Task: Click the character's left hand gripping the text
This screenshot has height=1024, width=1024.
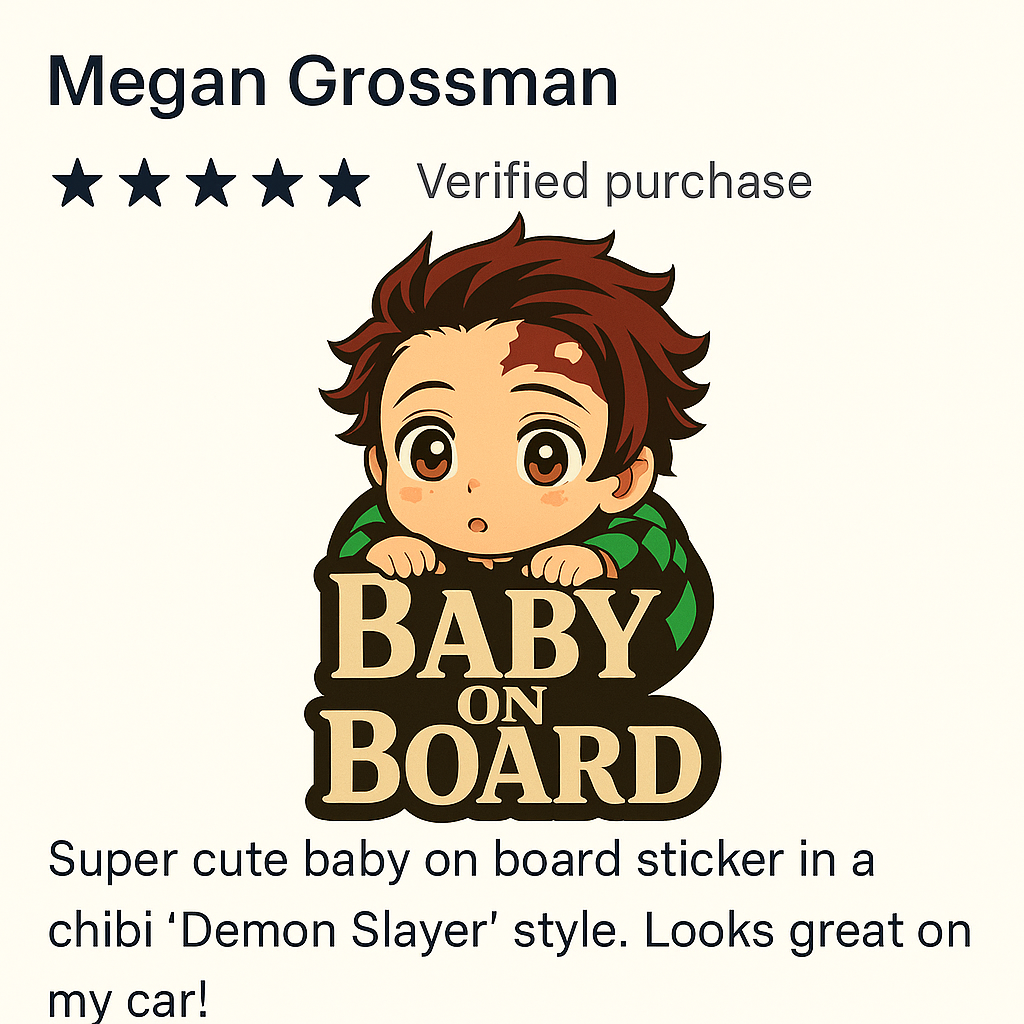Action: pos(403,560)
